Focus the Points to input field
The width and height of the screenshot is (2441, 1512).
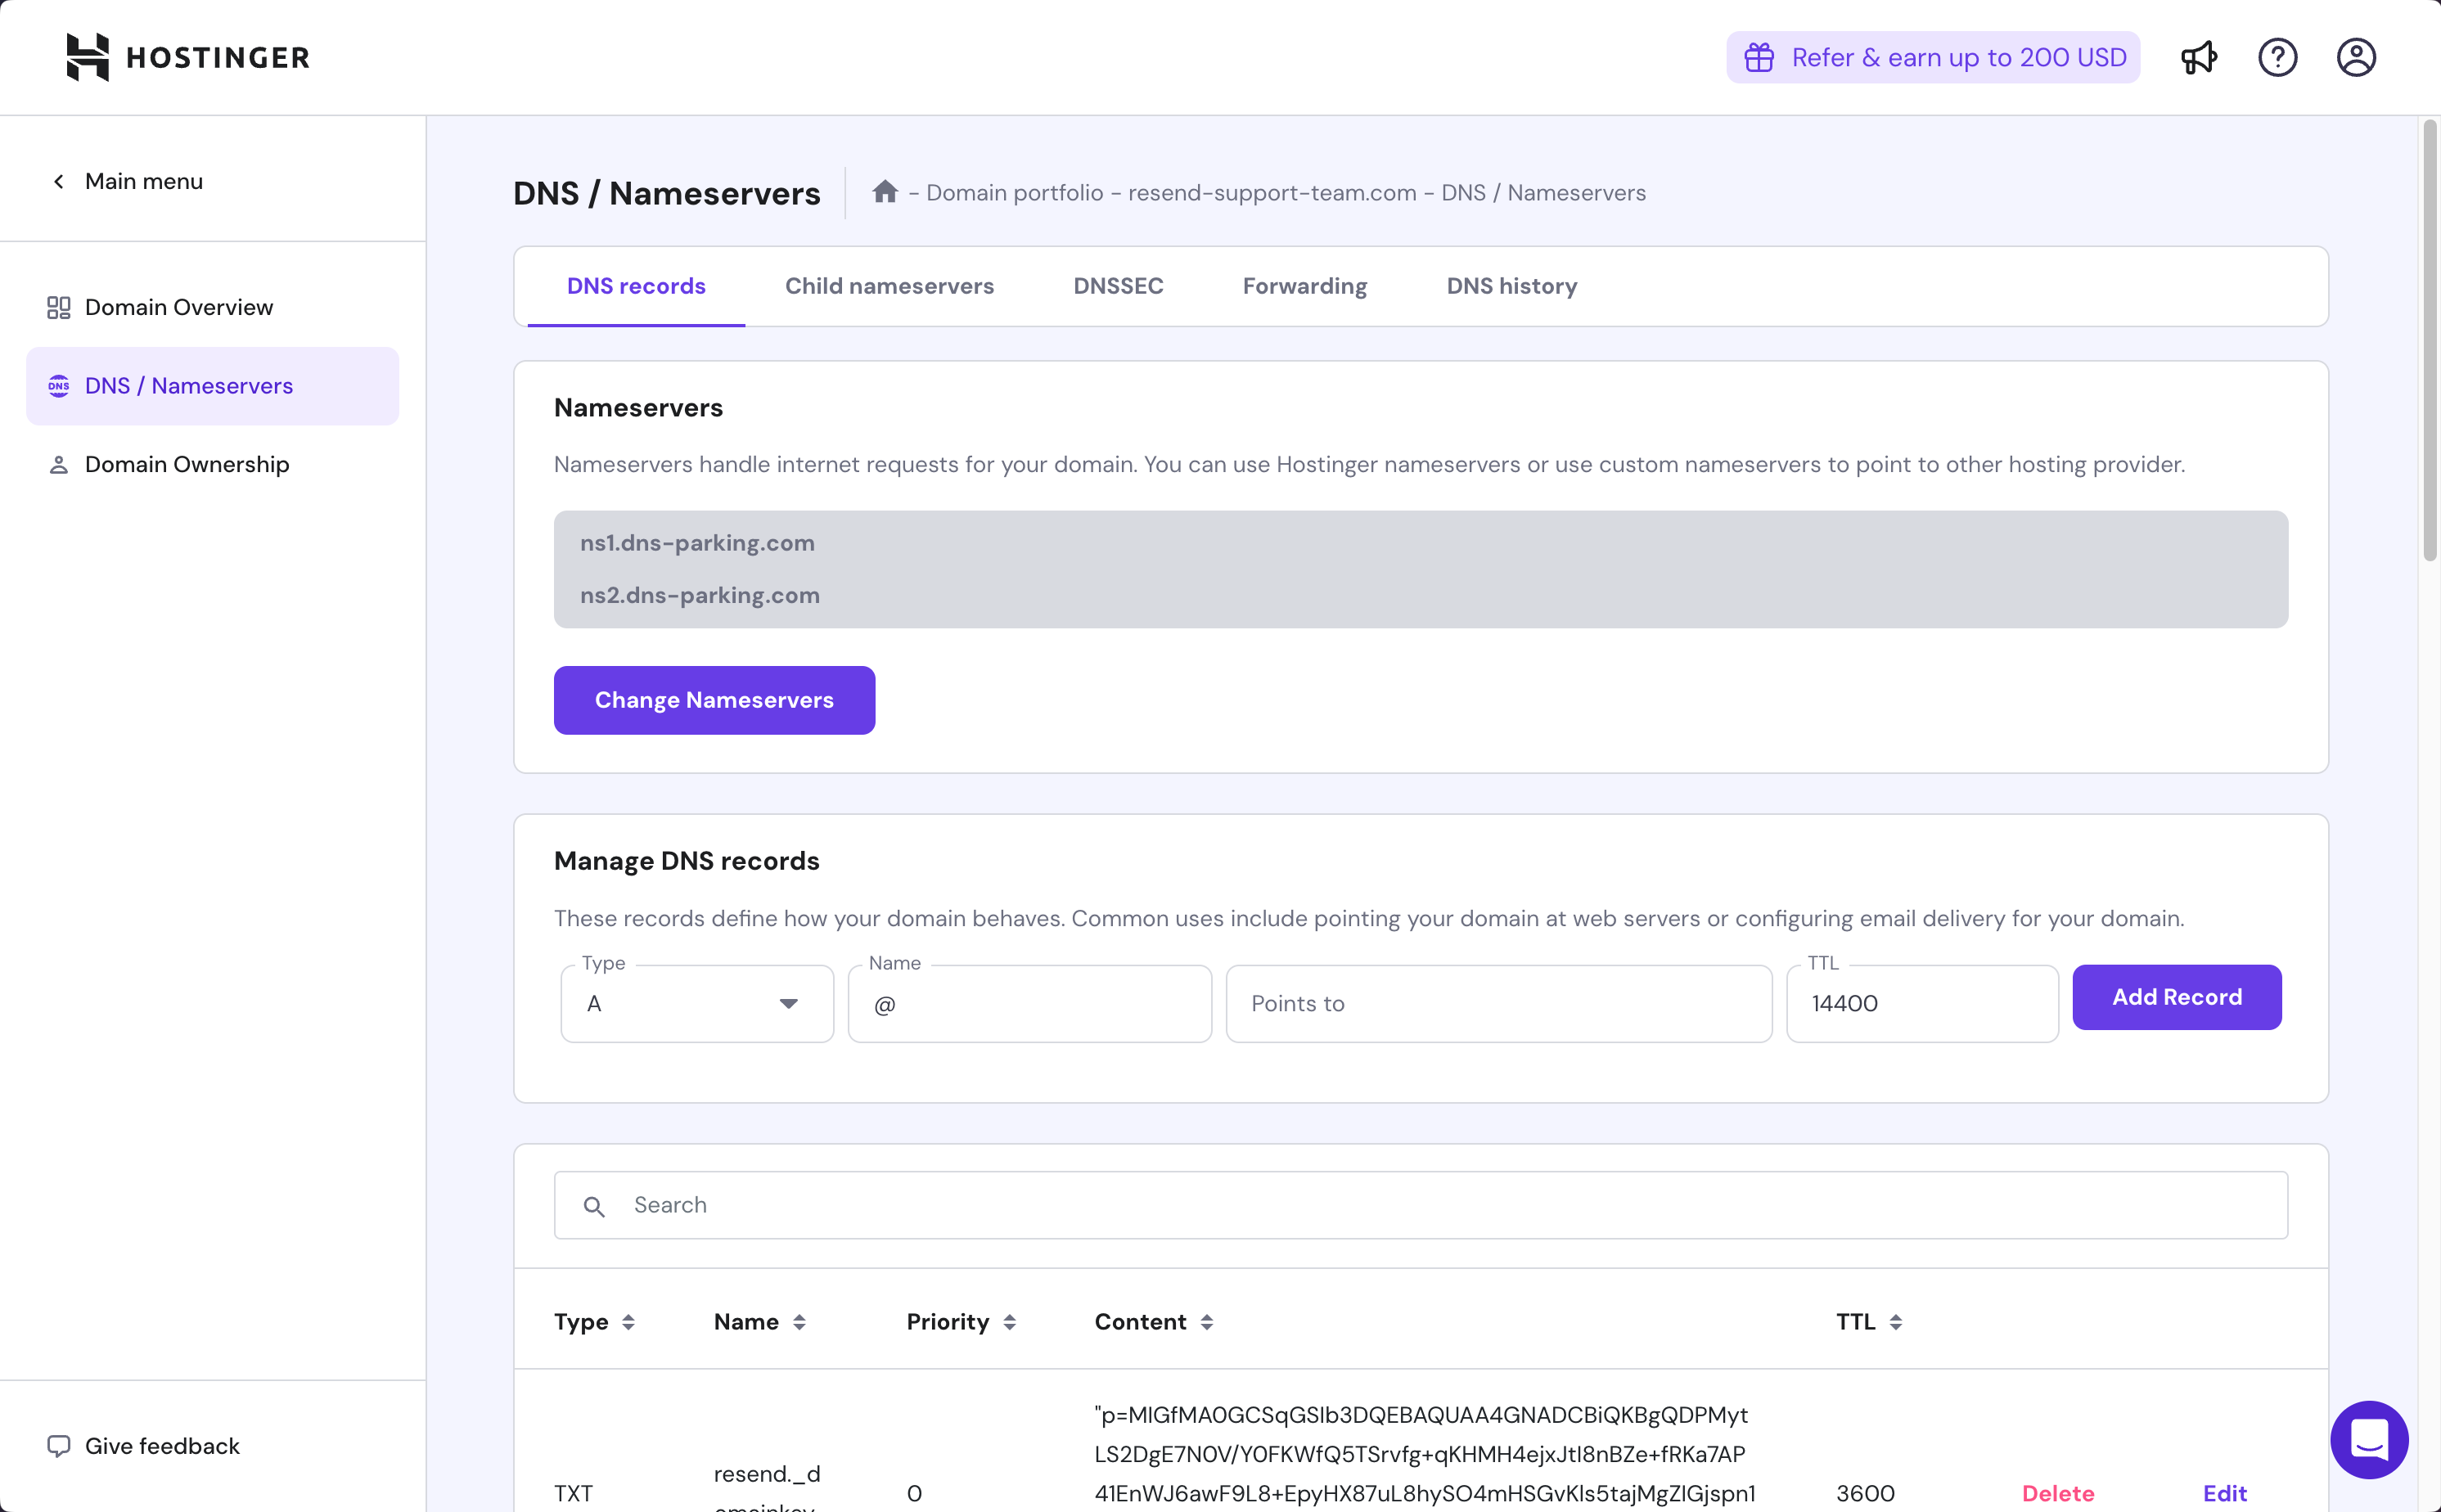(x=1498, y=1003)
